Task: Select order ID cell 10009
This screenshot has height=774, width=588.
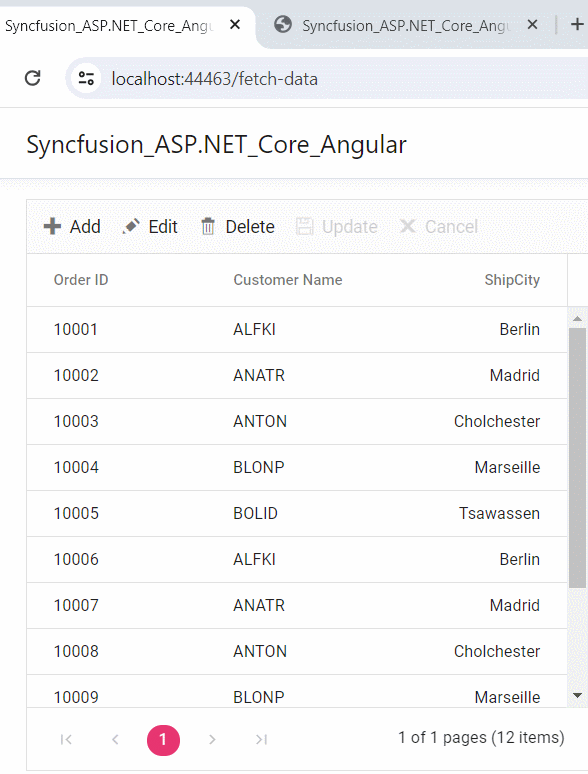Action: (x=76, y=697)
